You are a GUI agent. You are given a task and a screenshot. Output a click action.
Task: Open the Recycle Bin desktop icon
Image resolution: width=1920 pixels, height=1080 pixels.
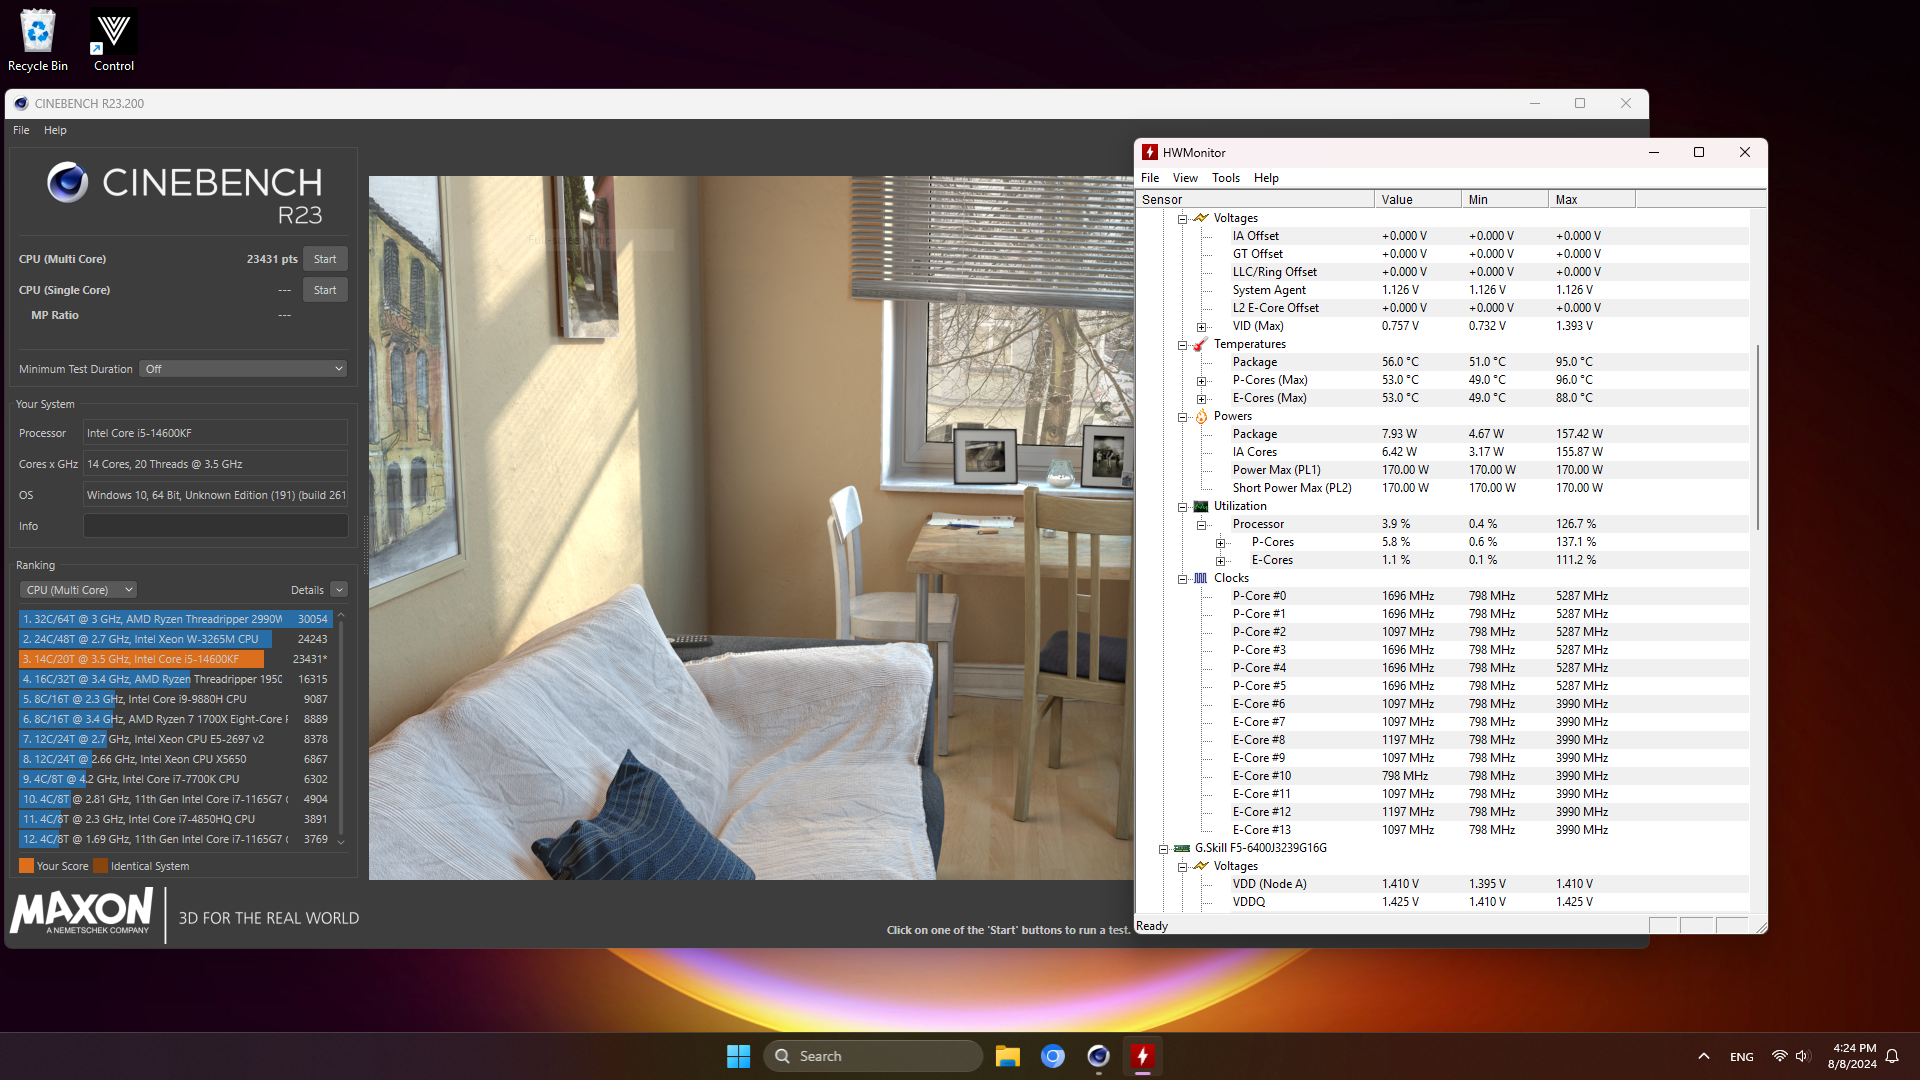[38, 40]
